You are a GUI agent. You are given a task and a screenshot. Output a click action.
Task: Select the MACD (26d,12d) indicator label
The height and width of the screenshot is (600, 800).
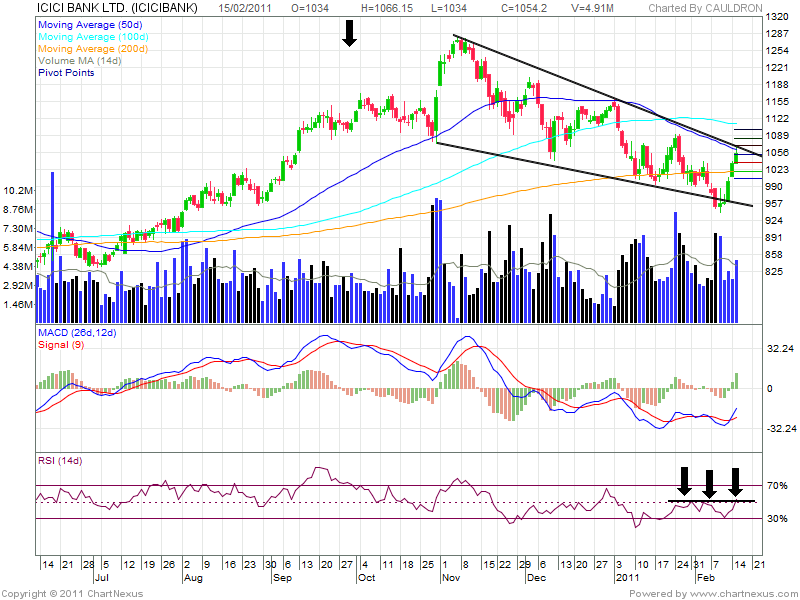click(77, 331)
